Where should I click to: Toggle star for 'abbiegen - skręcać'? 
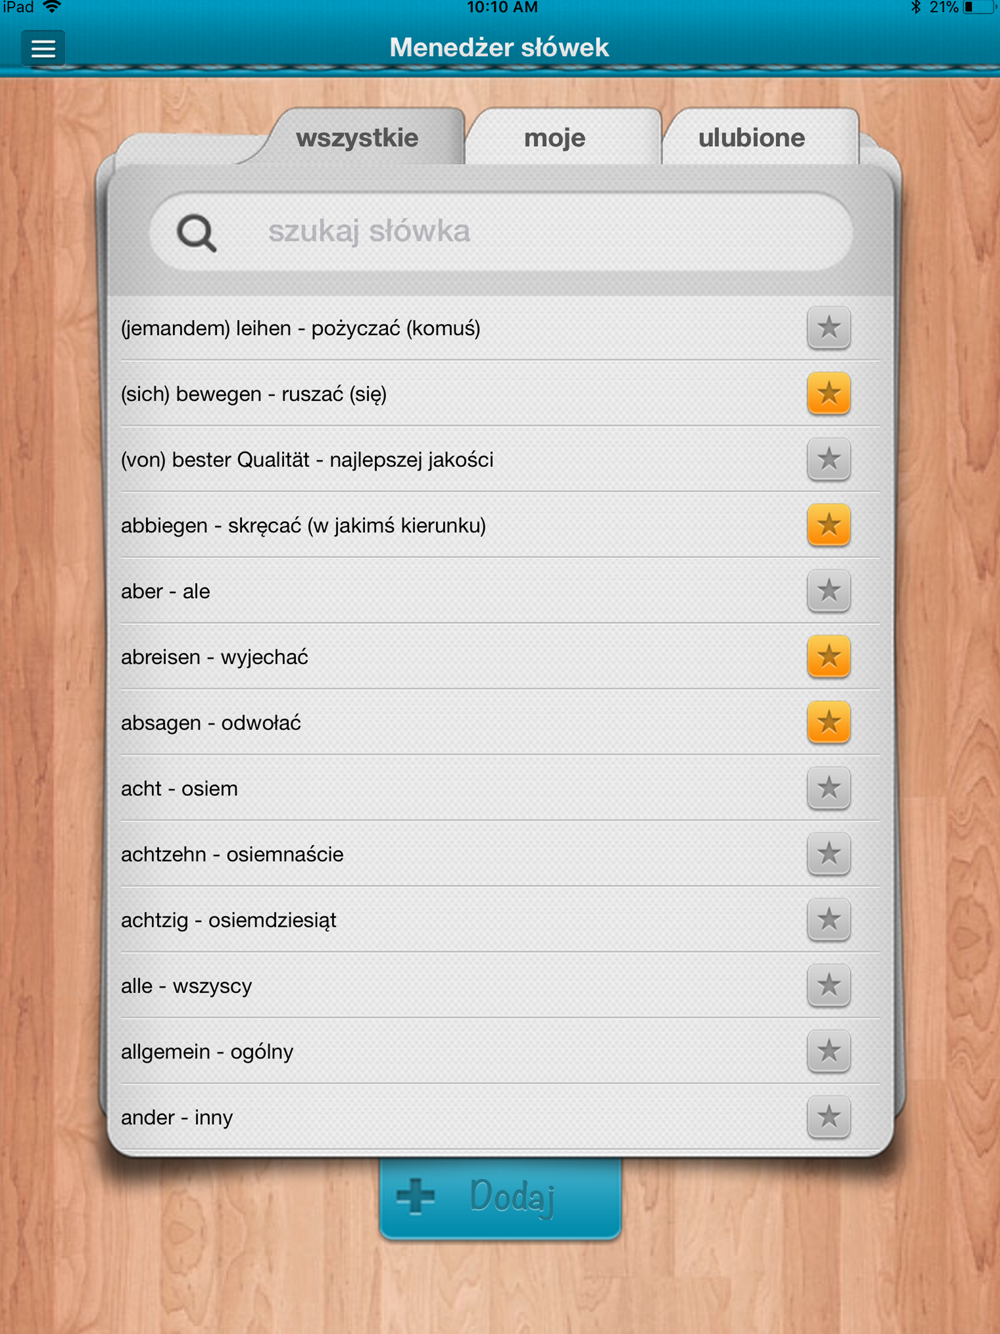click(829, 525)
